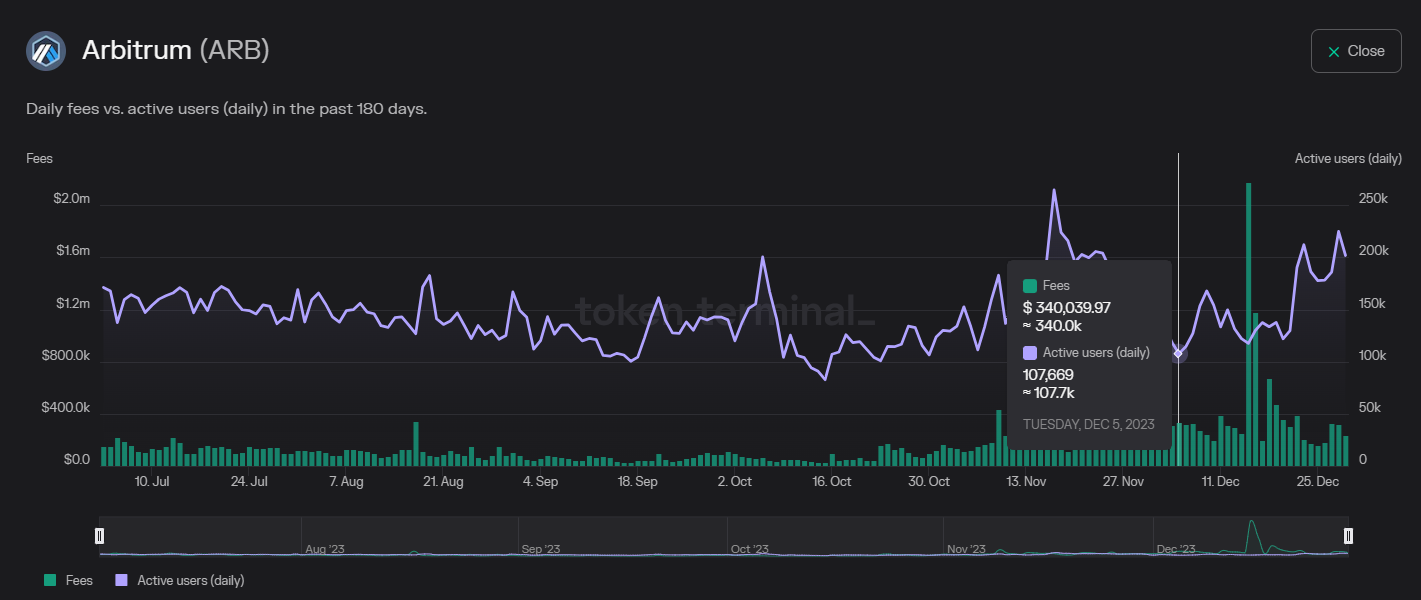The height and width of the screenshot is (600, 1421).
Task: Click the '4. Sep' x-axis label
Action: (x=540, y=482)
